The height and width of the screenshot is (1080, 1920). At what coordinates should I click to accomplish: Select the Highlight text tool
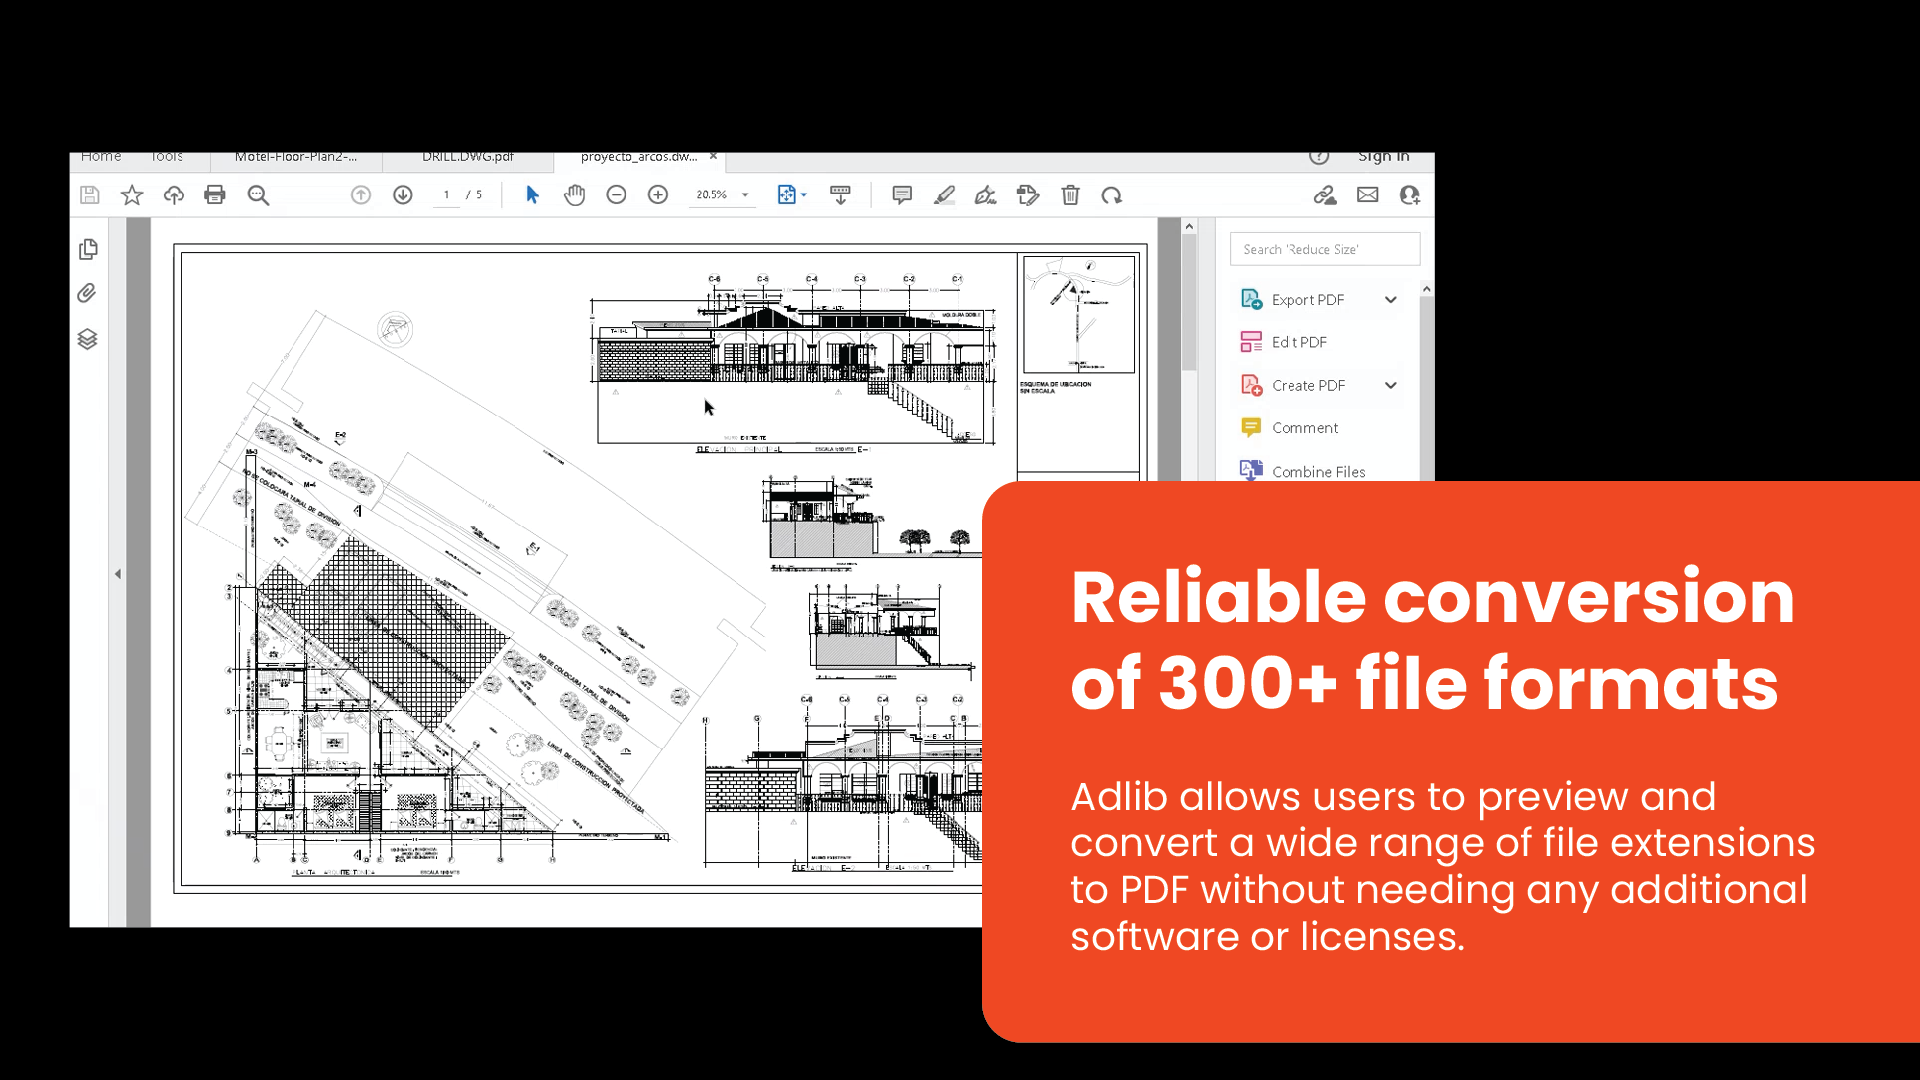click(944, 195)
